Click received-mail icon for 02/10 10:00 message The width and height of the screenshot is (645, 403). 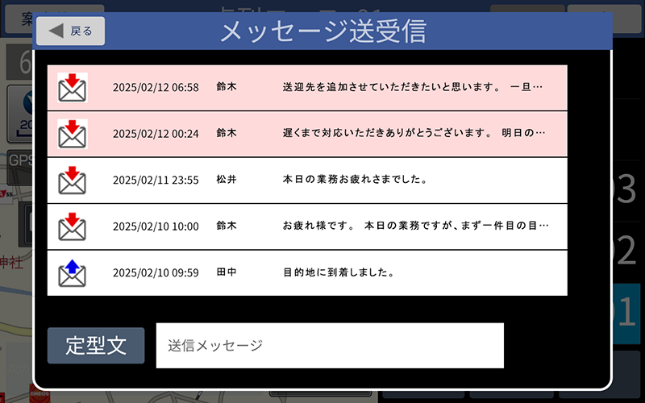[72, 226]
